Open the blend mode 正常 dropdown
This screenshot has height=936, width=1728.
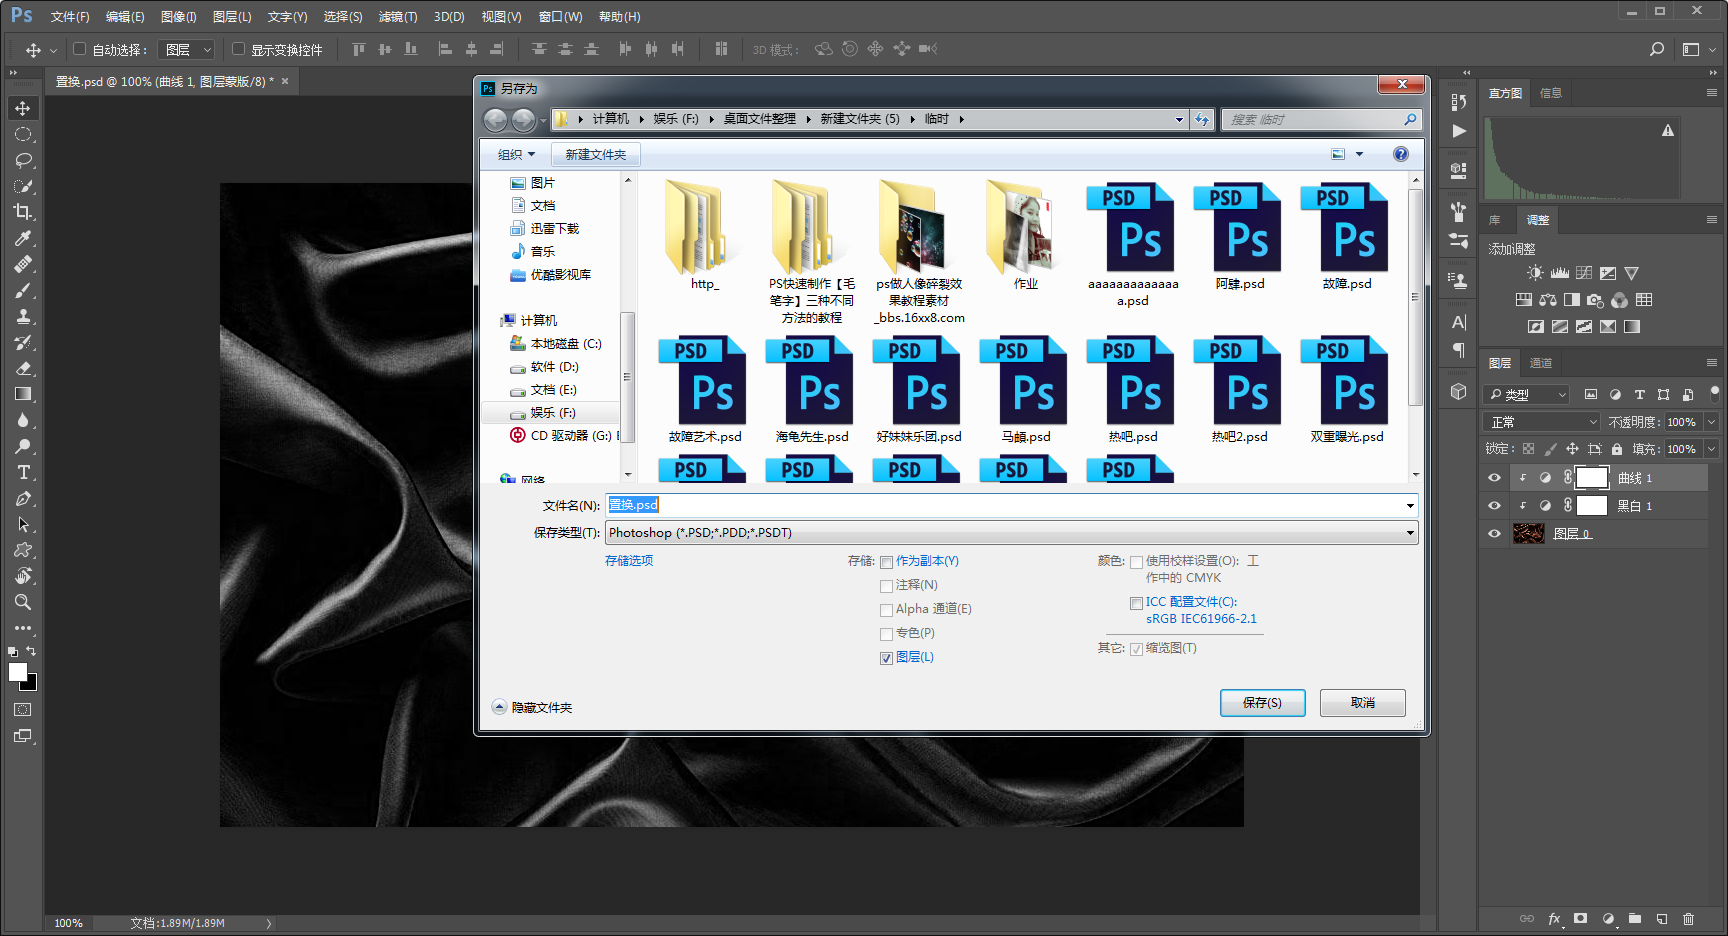(1543, 422)
